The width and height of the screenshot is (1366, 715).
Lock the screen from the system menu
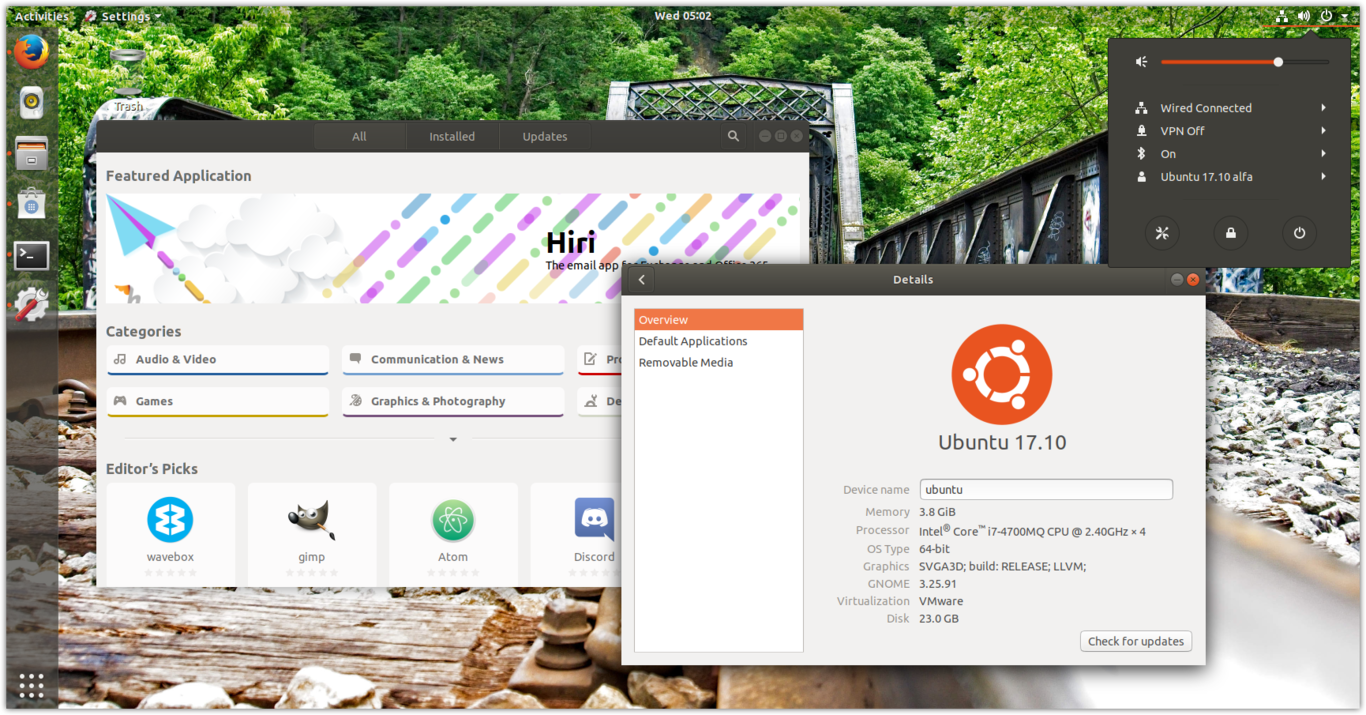[1230, 233]
